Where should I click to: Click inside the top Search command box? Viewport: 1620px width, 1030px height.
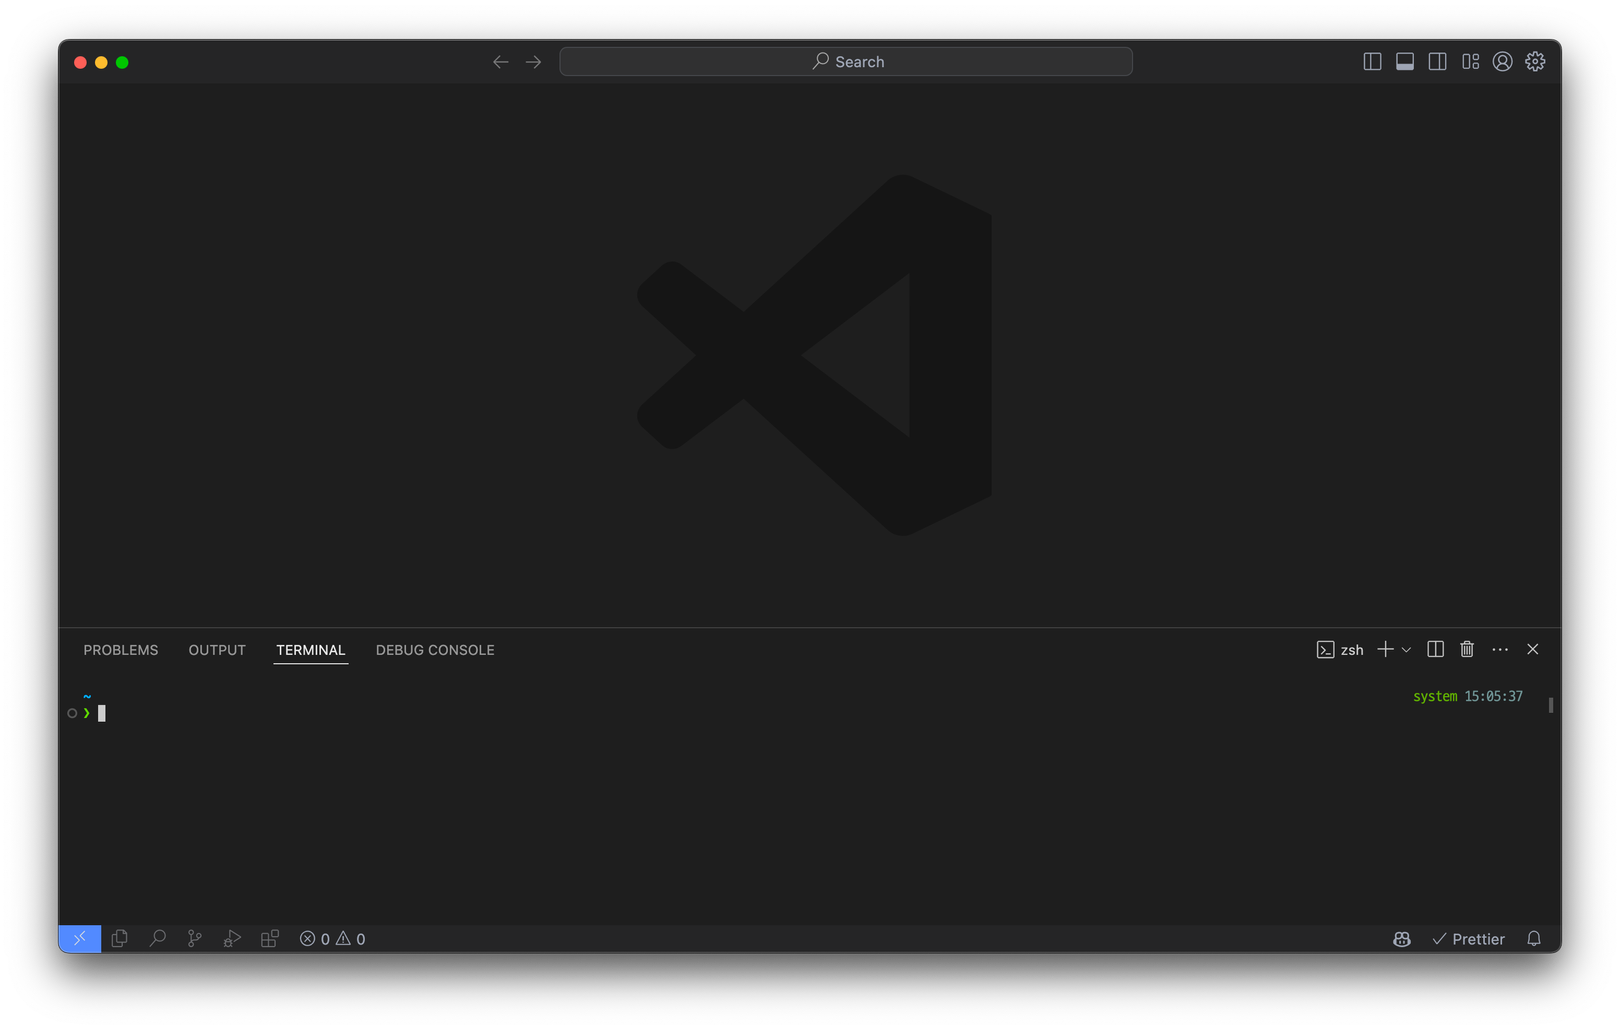coord(845,61)
